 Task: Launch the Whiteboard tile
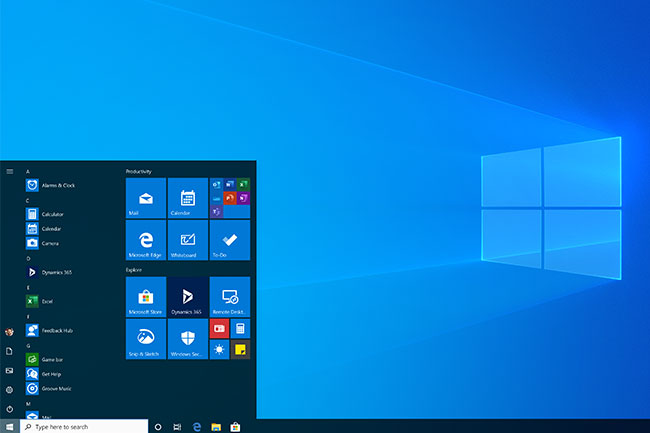coord(188,240)
